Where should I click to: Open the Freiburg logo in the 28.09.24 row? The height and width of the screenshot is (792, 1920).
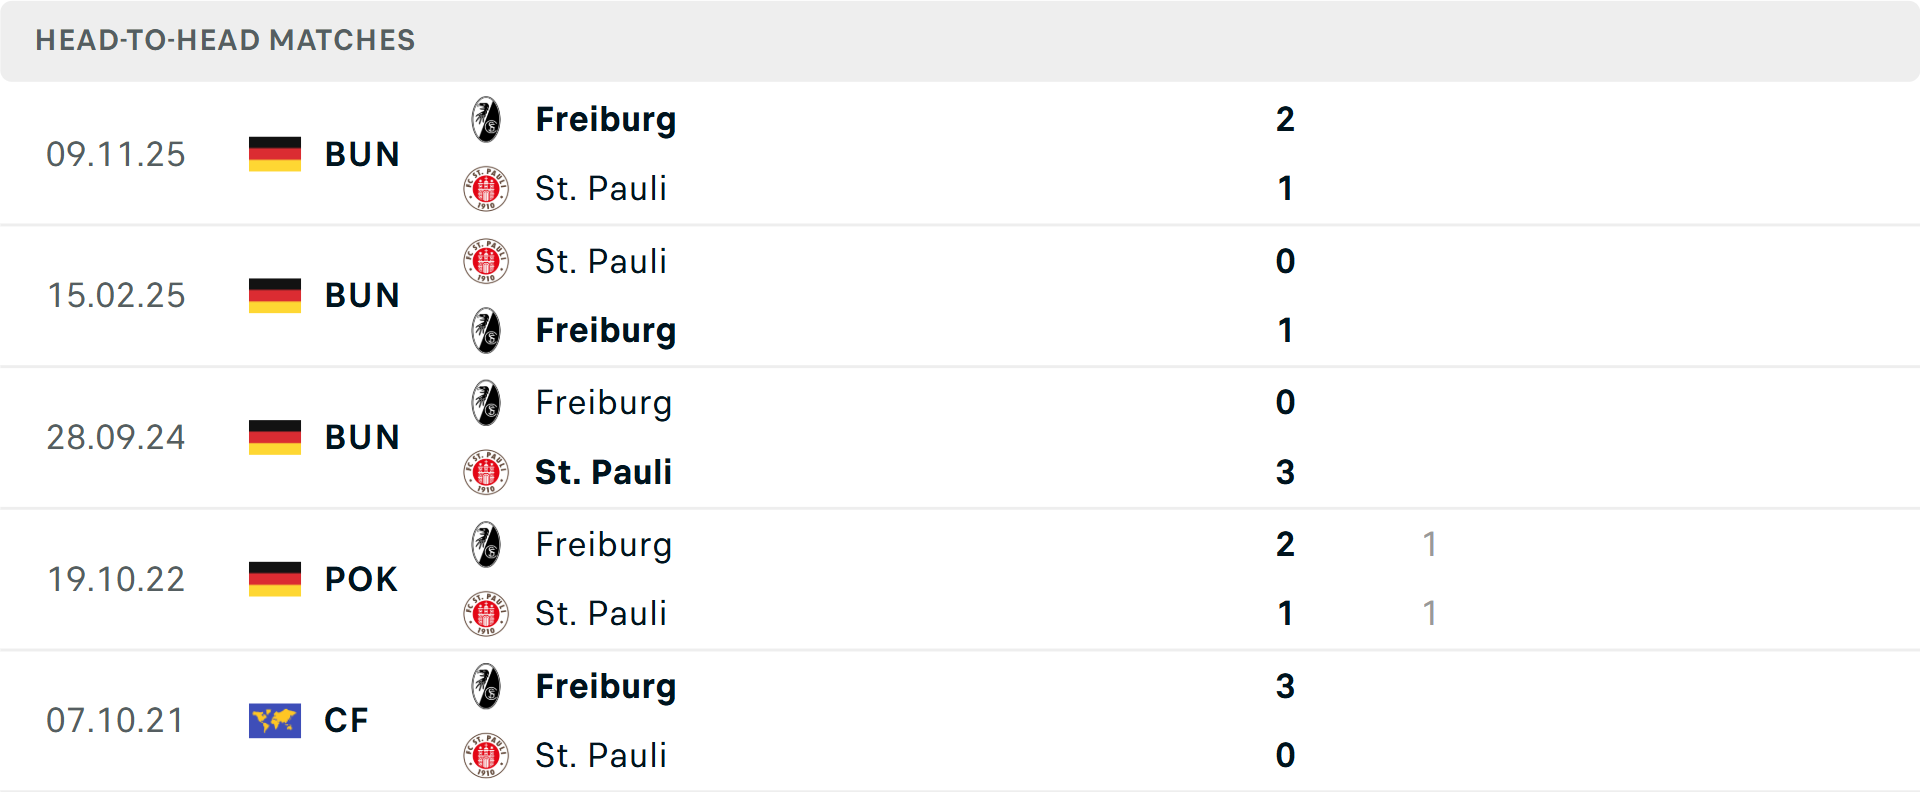pos(487,402)
